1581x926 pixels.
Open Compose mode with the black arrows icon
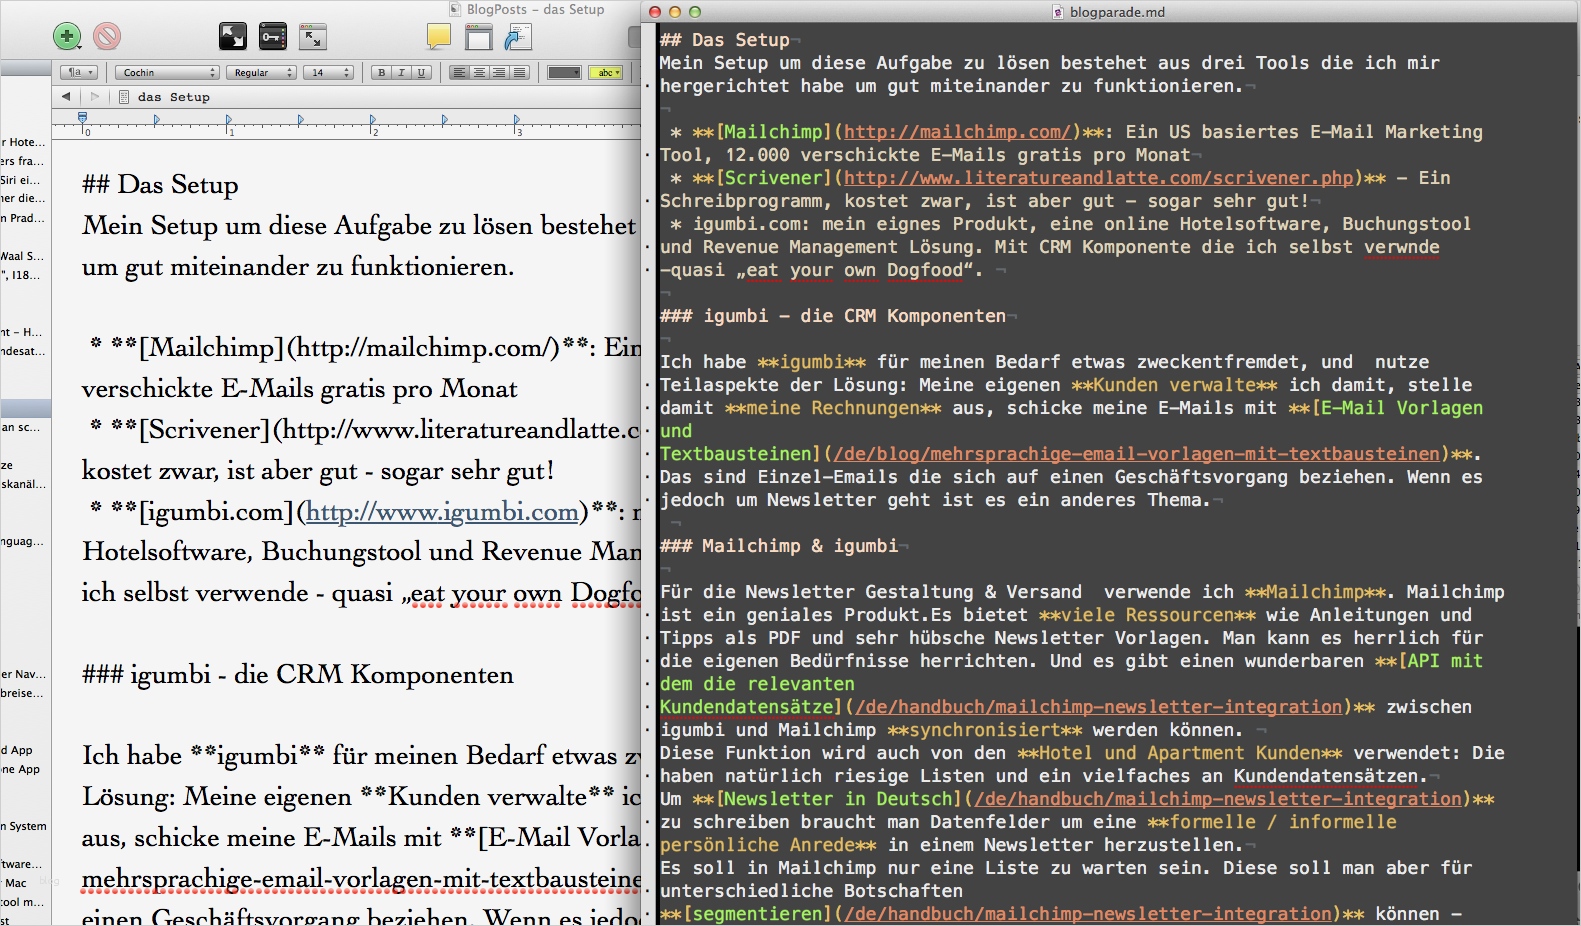232,37
